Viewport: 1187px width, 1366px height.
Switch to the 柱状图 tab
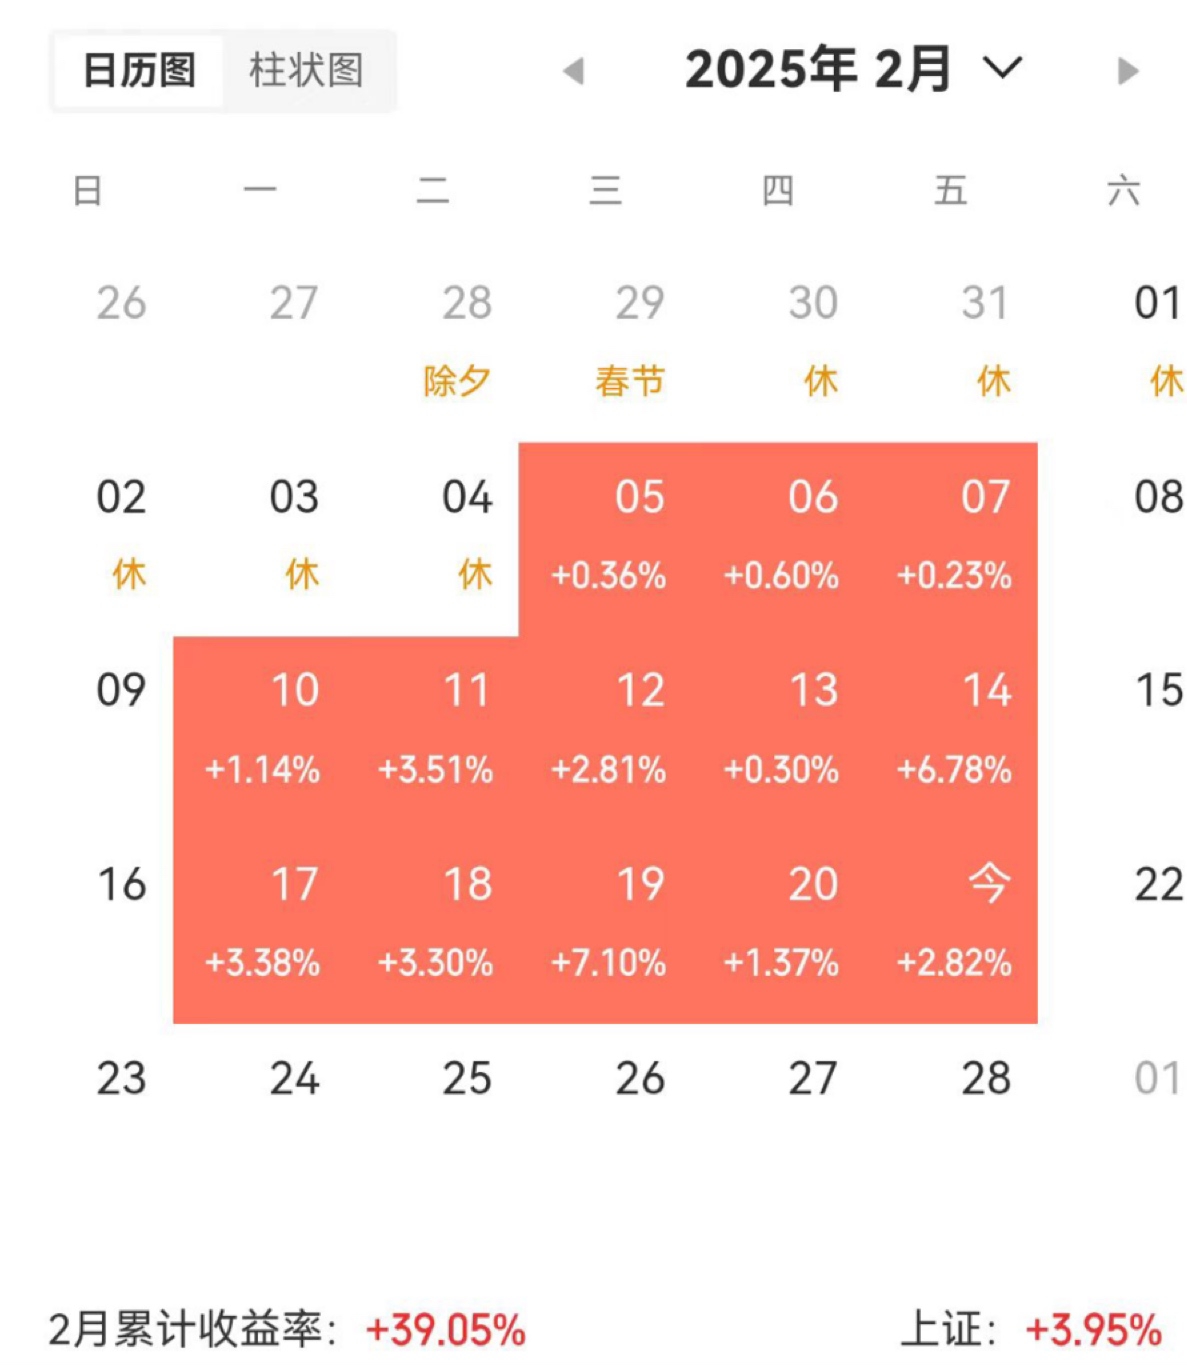(306, 71)
